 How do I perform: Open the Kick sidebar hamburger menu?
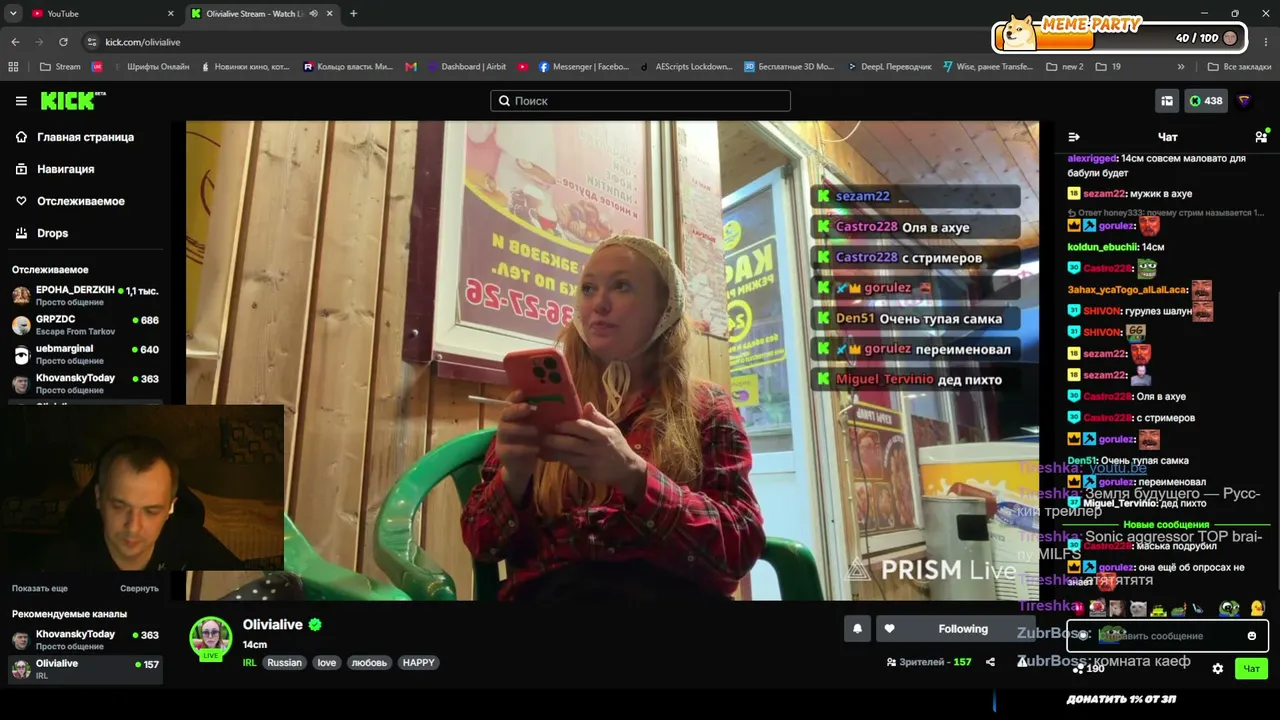click(21, 101)
